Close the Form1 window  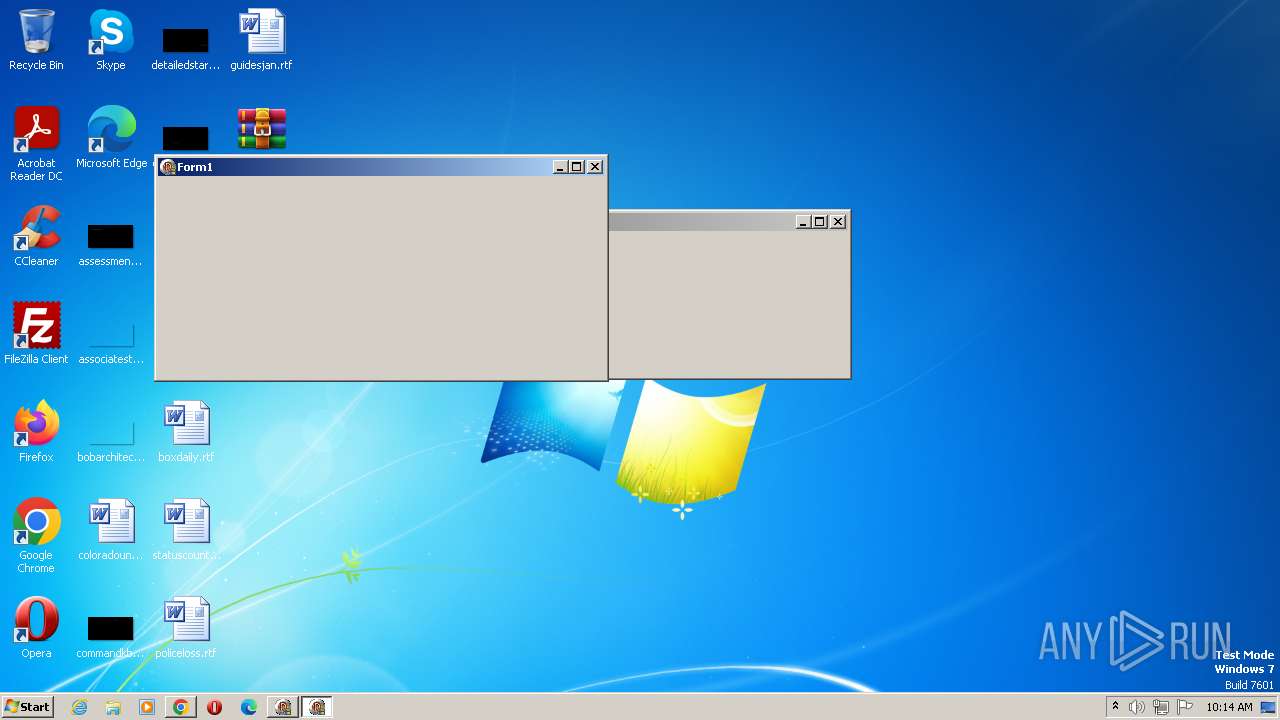(595, 167)
